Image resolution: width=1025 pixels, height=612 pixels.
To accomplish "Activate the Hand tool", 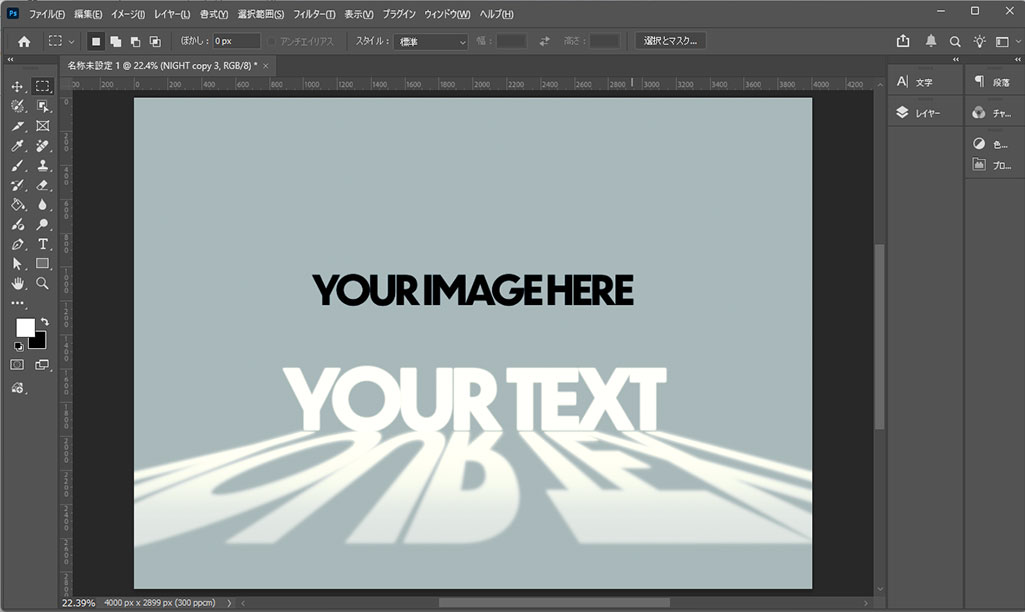I will point(17,284).
